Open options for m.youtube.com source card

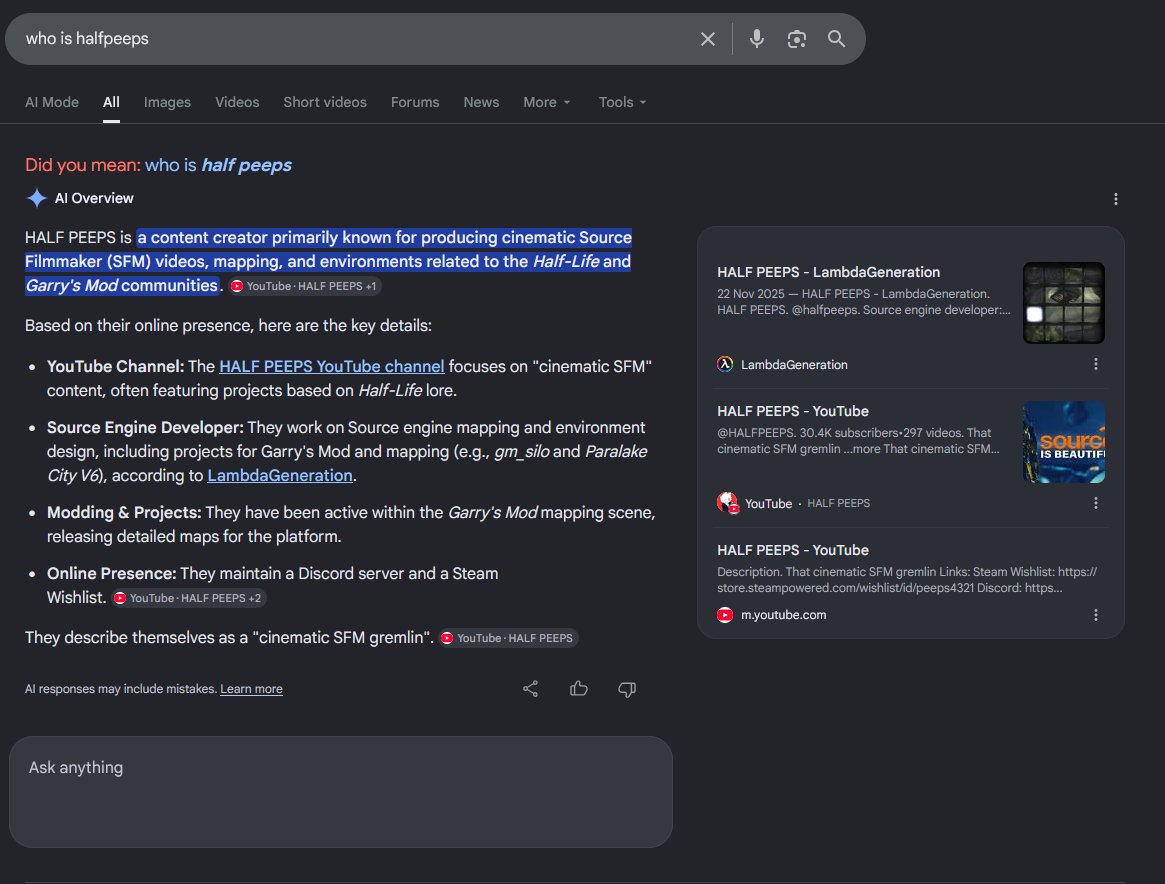[x=1095, y=615]
